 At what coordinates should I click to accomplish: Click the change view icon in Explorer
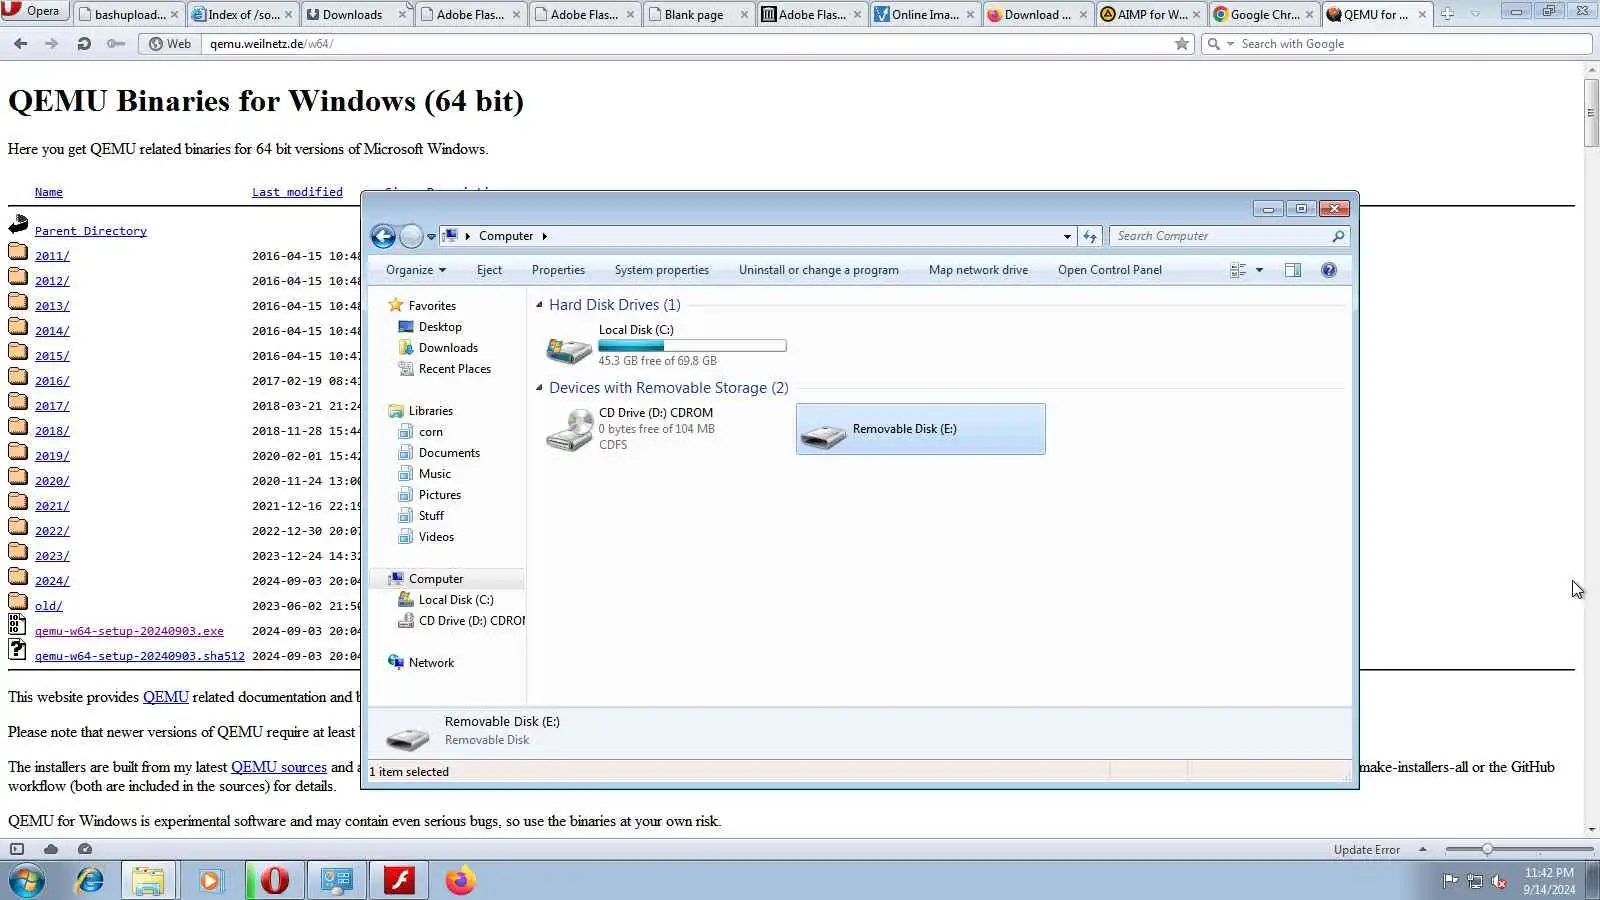(1238, 270)
